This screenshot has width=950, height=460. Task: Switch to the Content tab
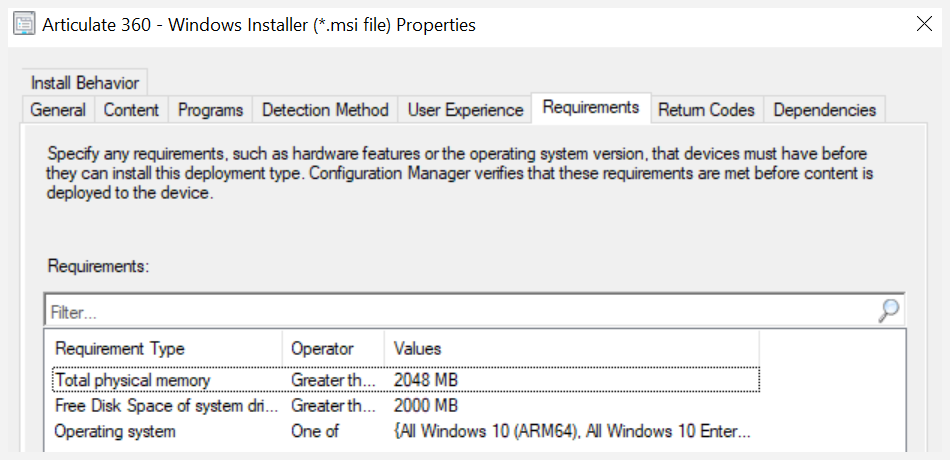[131, 110]
